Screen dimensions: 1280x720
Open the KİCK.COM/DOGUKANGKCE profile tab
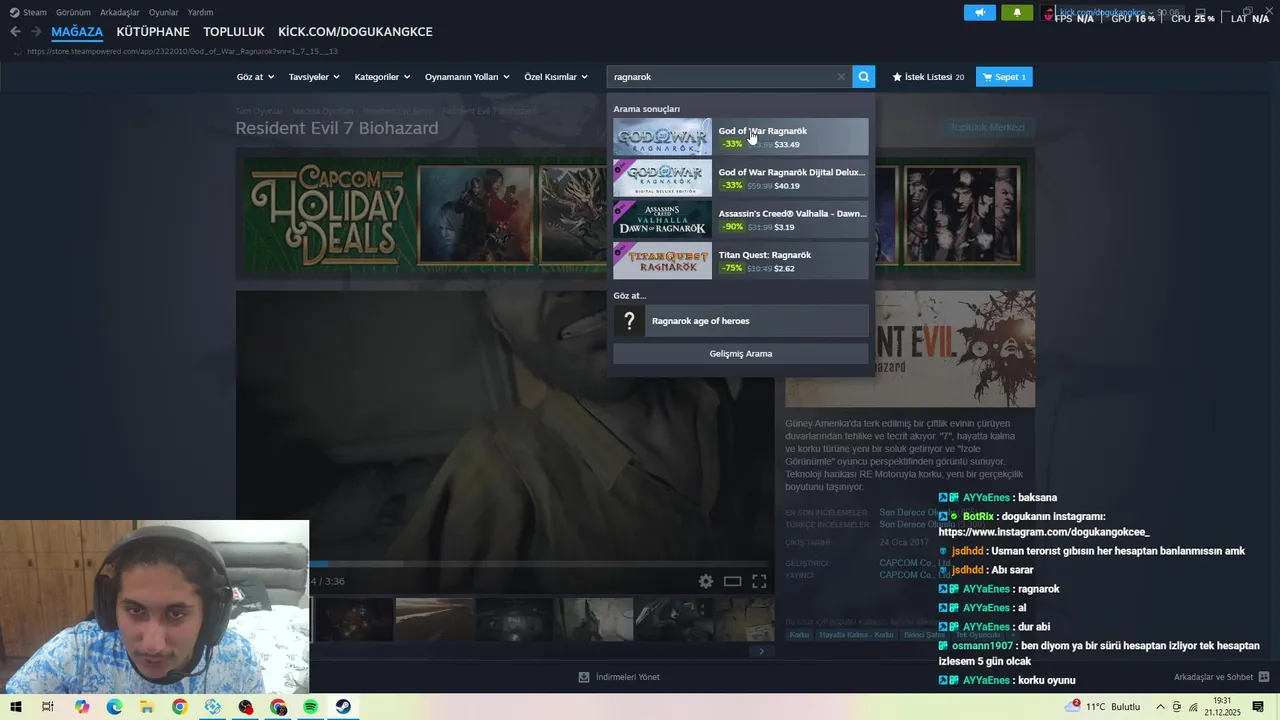coord(355,32)
